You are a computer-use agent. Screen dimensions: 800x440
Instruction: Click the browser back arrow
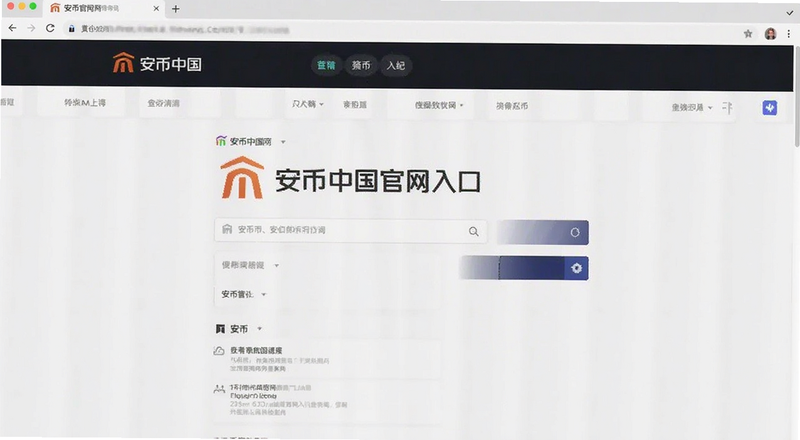12,28
